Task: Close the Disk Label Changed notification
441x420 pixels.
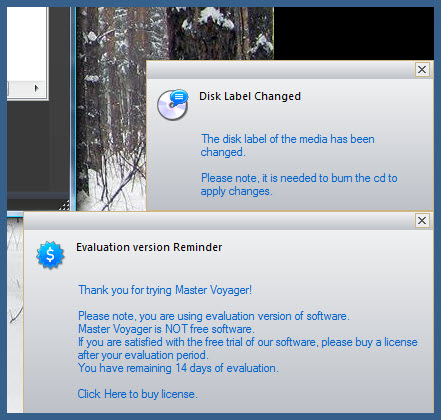Action: [x=422, y=70]
